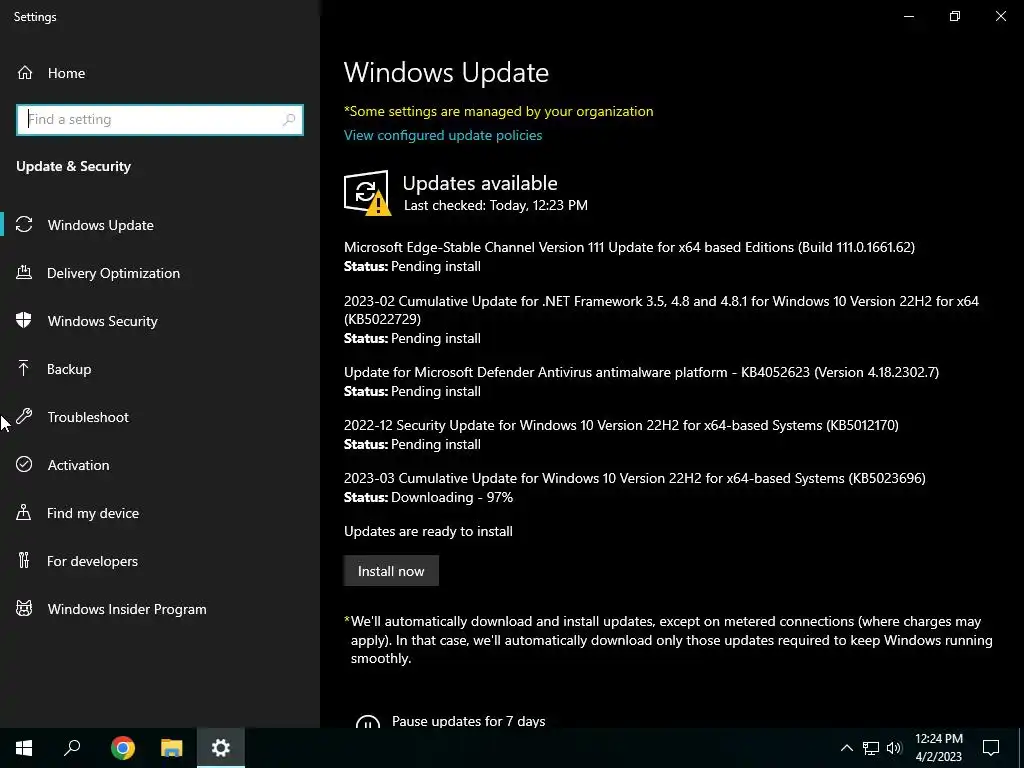Viewport: 1024px width, 768px height.
Task: Click the Windows Update sync arrows icon in sidebar
Action: tap(24, 225)
